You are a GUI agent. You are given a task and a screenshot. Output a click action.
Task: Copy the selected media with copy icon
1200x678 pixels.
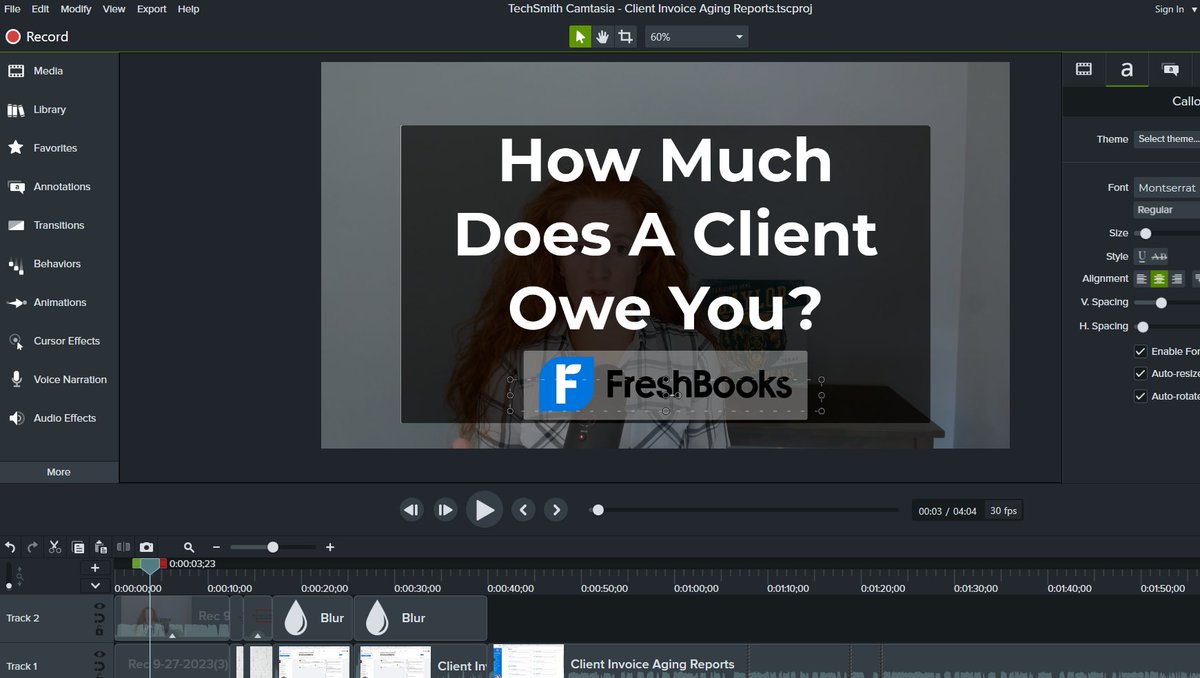(x=78, y=547)
